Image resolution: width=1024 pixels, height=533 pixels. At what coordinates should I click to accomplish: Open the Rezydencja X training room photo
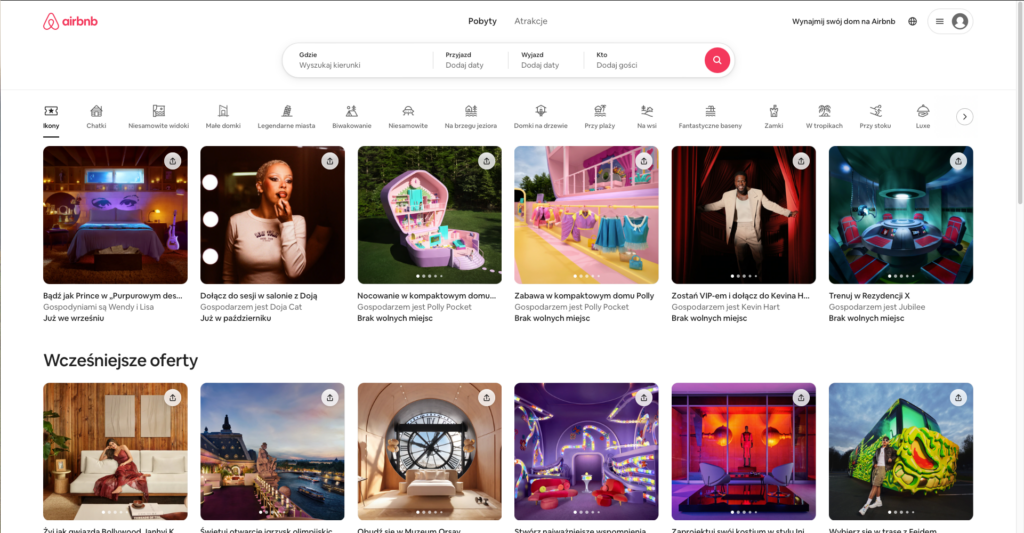click(901, 215)
